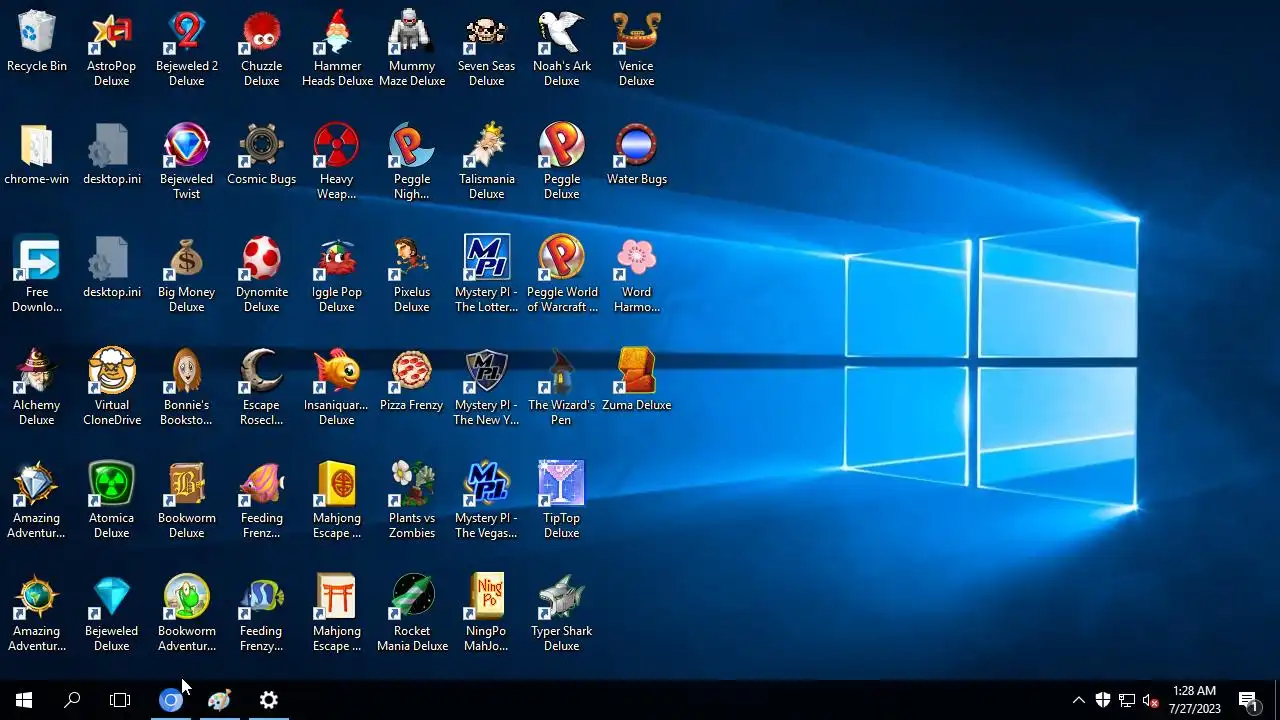Open Windows Security tray icon
The height and width of the screenshot is (720, 1280).
(1103, 700)
